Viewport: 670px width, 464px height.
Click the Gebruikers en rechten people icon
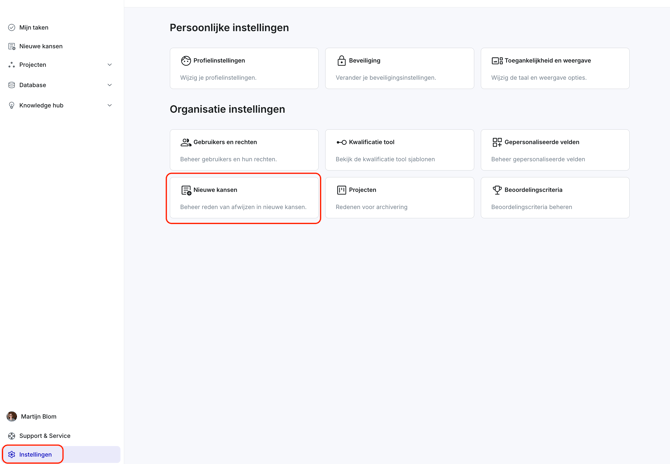[x=185, y=142]
